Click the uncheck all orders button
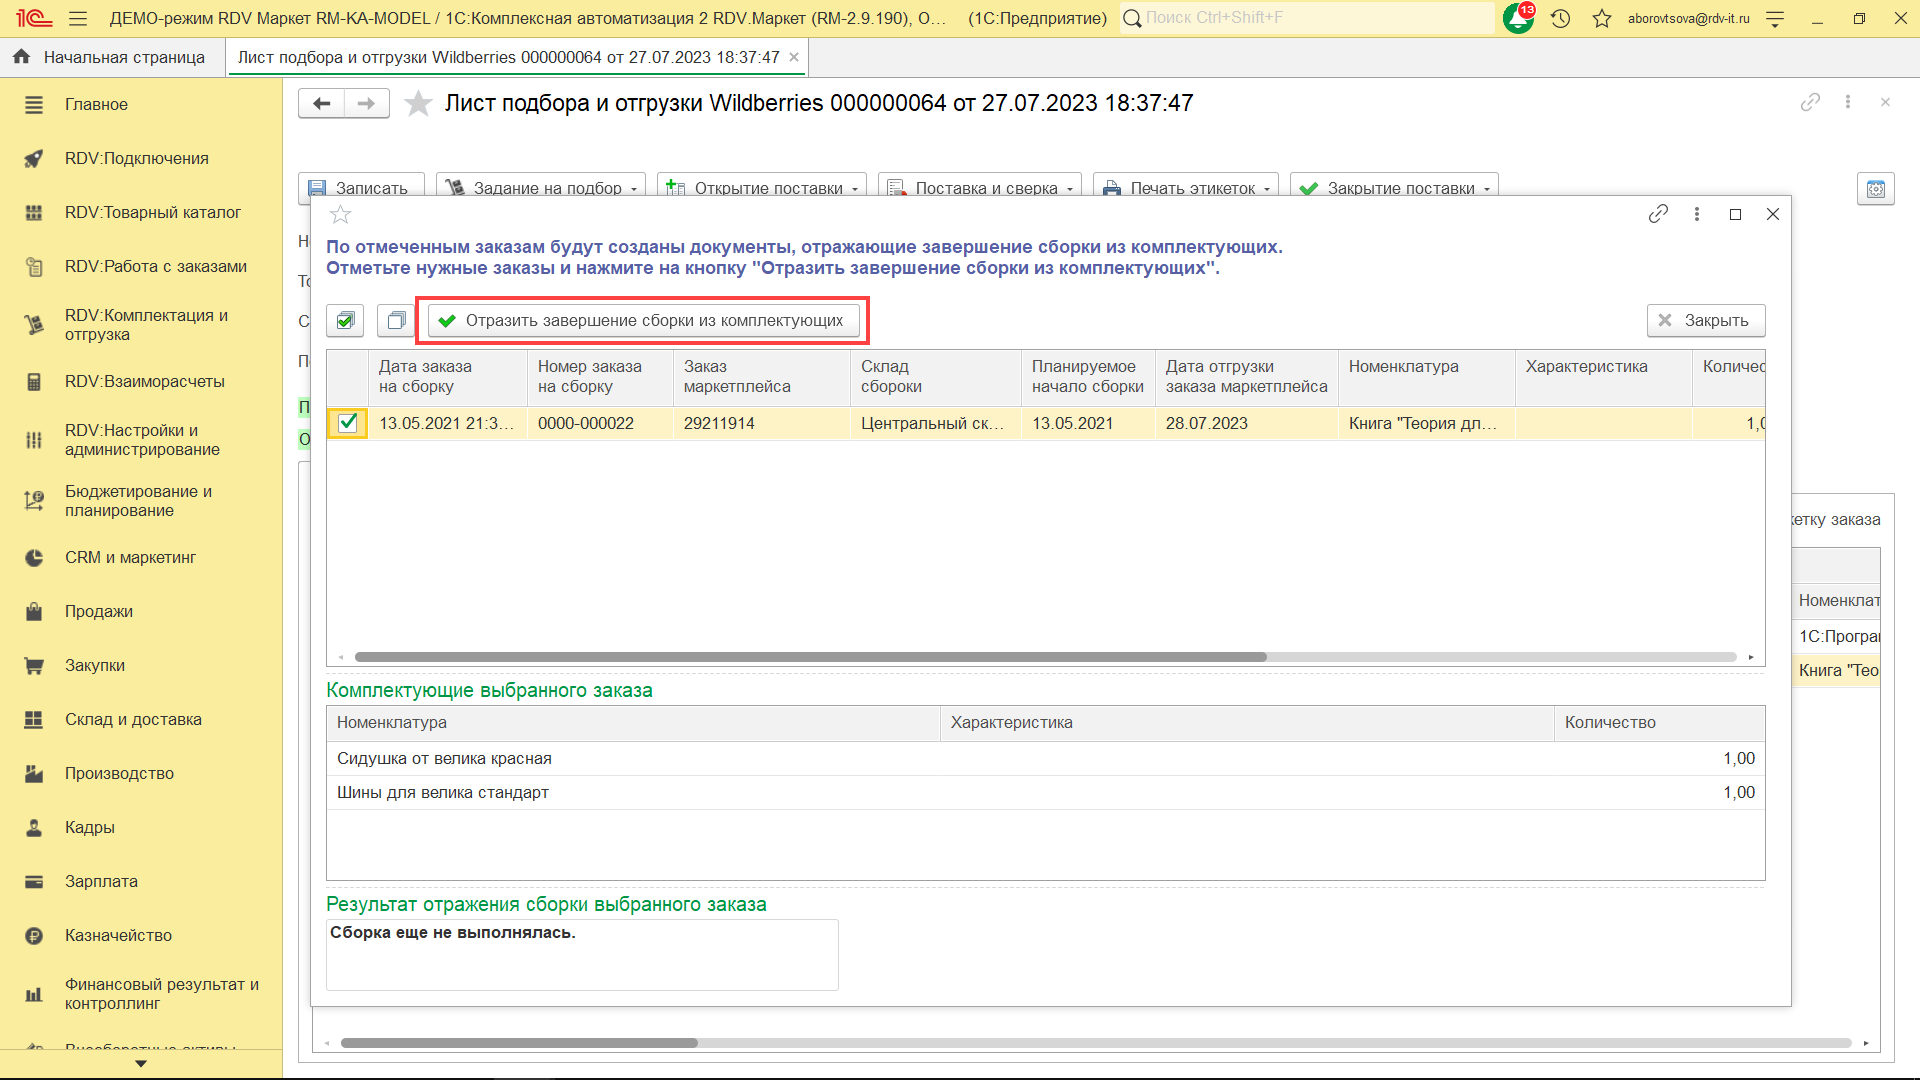The height and width of the screenshot is (1080, 1920). pos(396,320)
